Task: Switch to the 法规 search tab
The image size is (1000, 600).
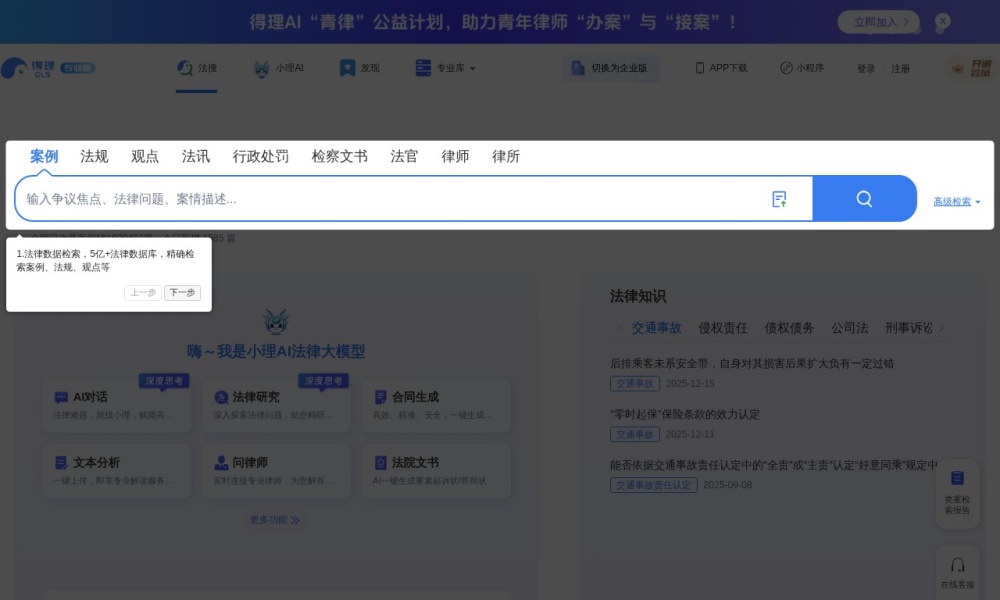Action: point(93,156)
